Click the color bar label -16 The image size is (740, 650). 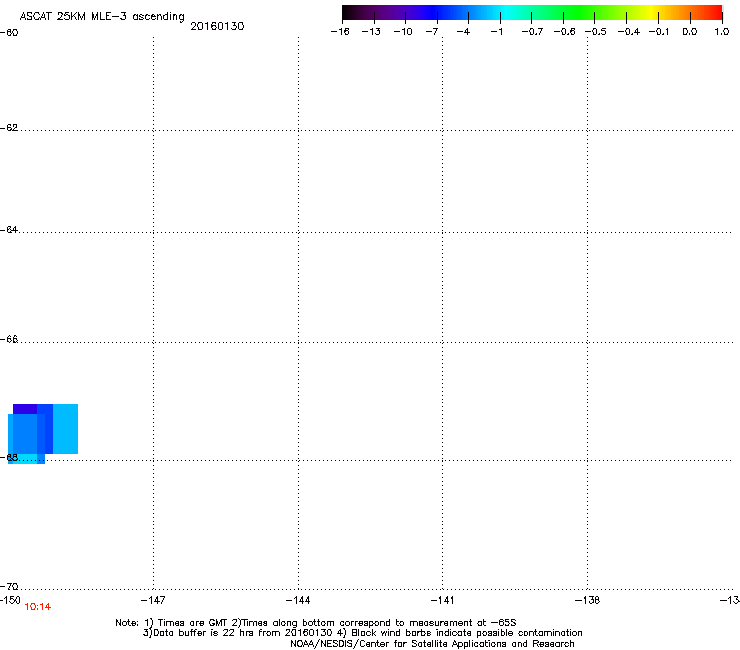(340, 32)
